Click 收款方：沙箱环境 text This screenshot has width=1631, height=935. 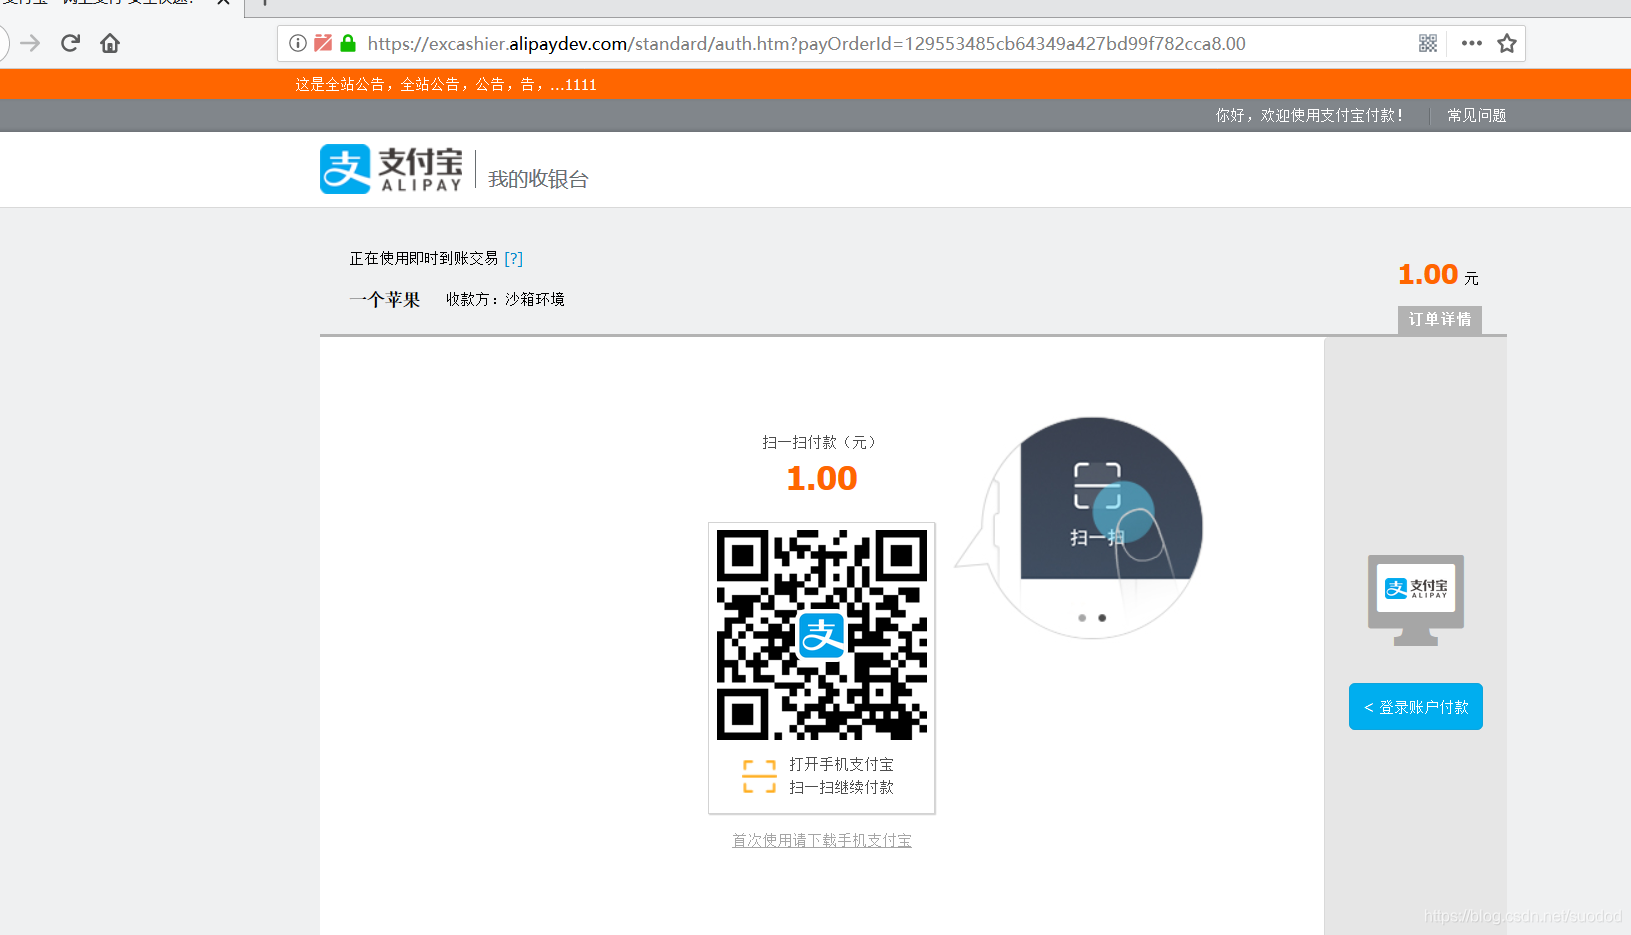coord(505,299)
